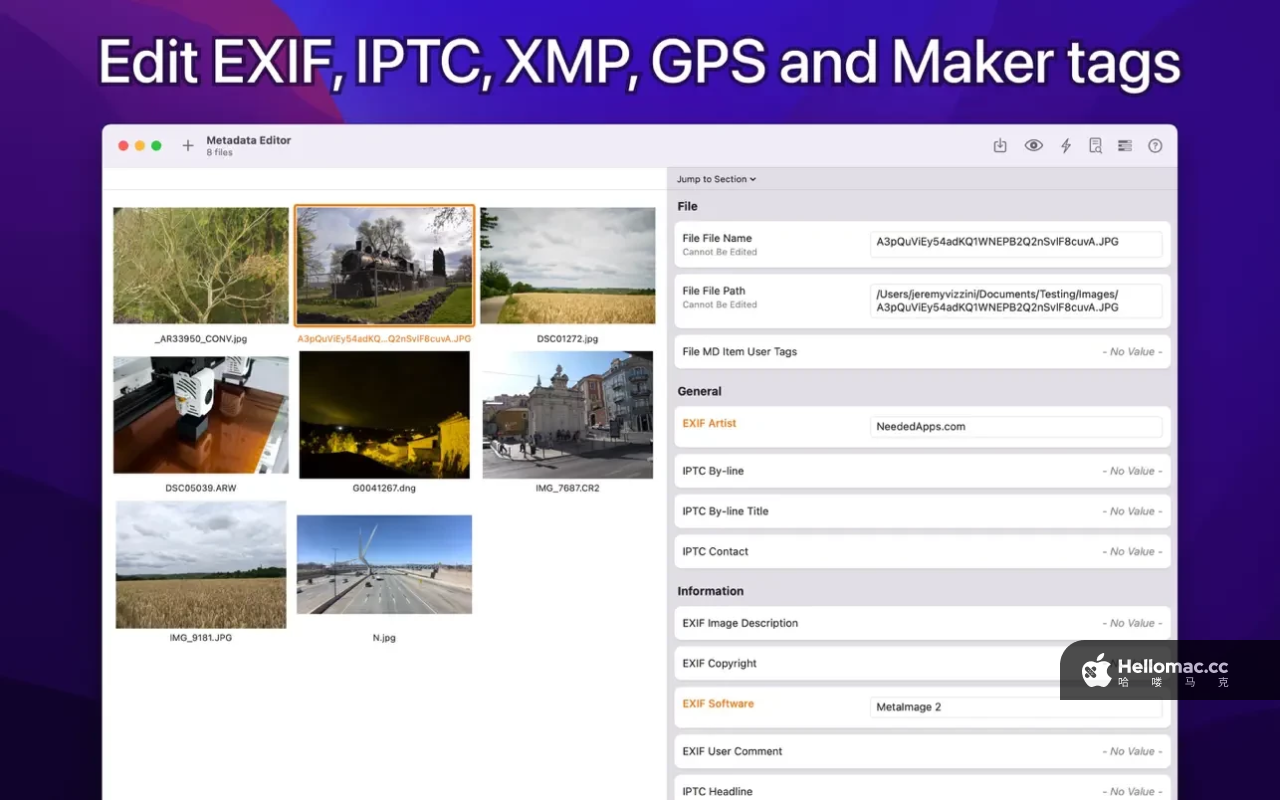Click the IPTC Contact No Value field

coord(1132,551)
